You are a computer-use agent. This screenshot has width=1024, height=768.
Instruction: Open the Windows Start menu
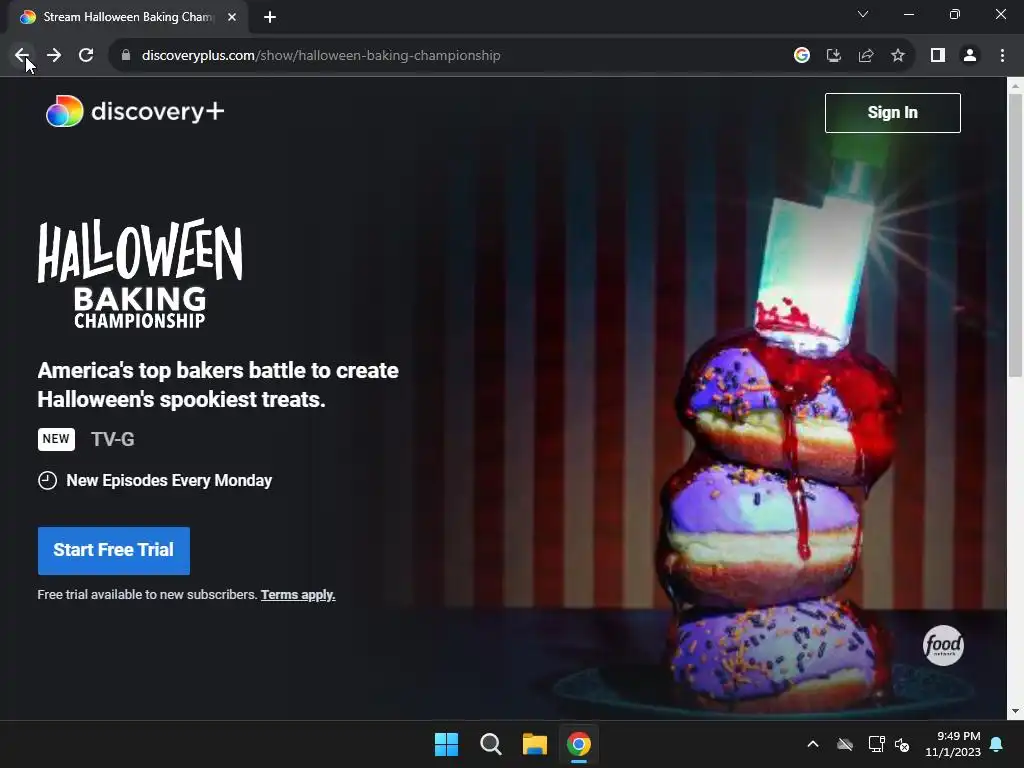[447, 744]
